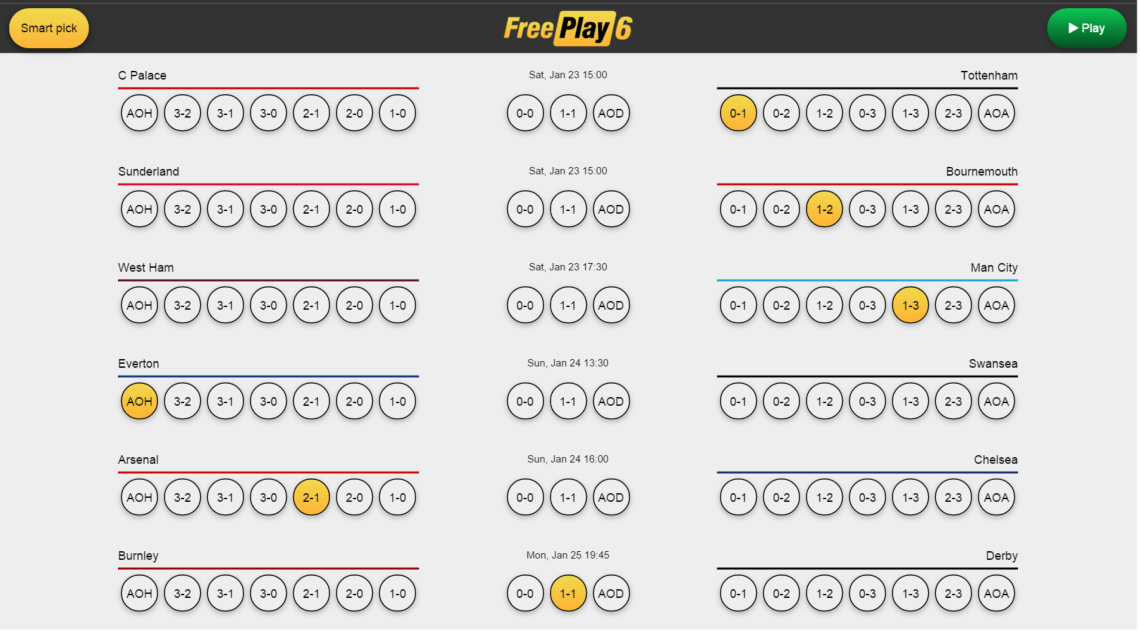Pick 3-0 for West Ham

(x=268, y=305)
